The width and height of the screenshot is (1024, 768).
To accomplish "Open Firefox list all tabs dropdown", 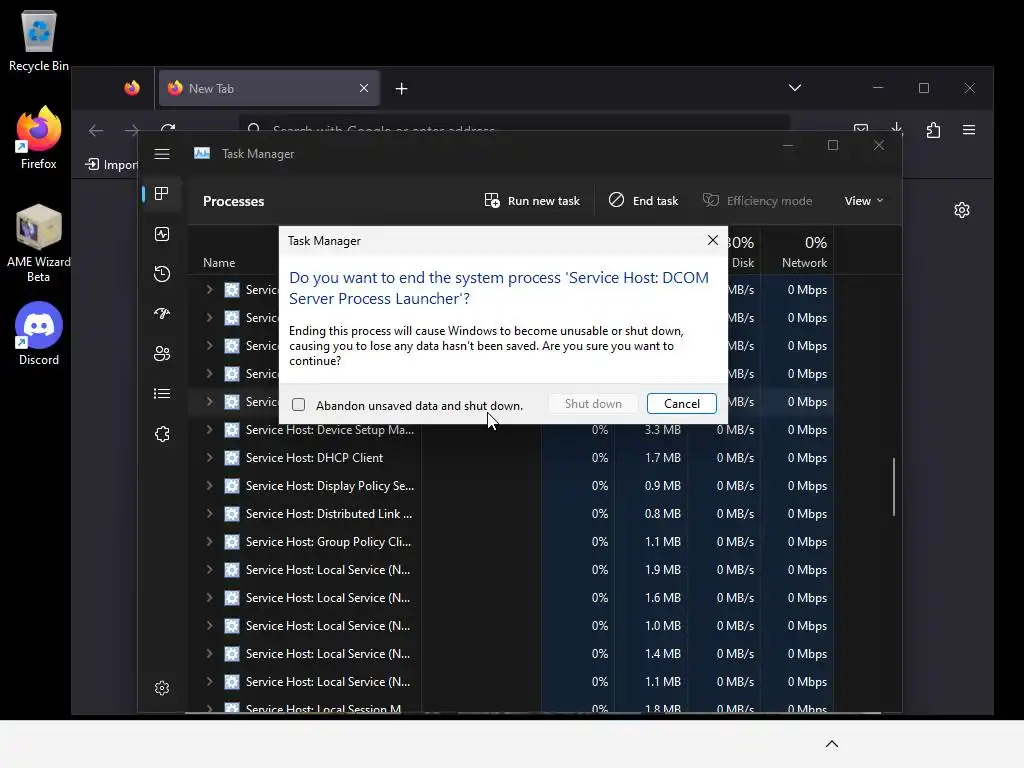I will (x=795, y=88).
